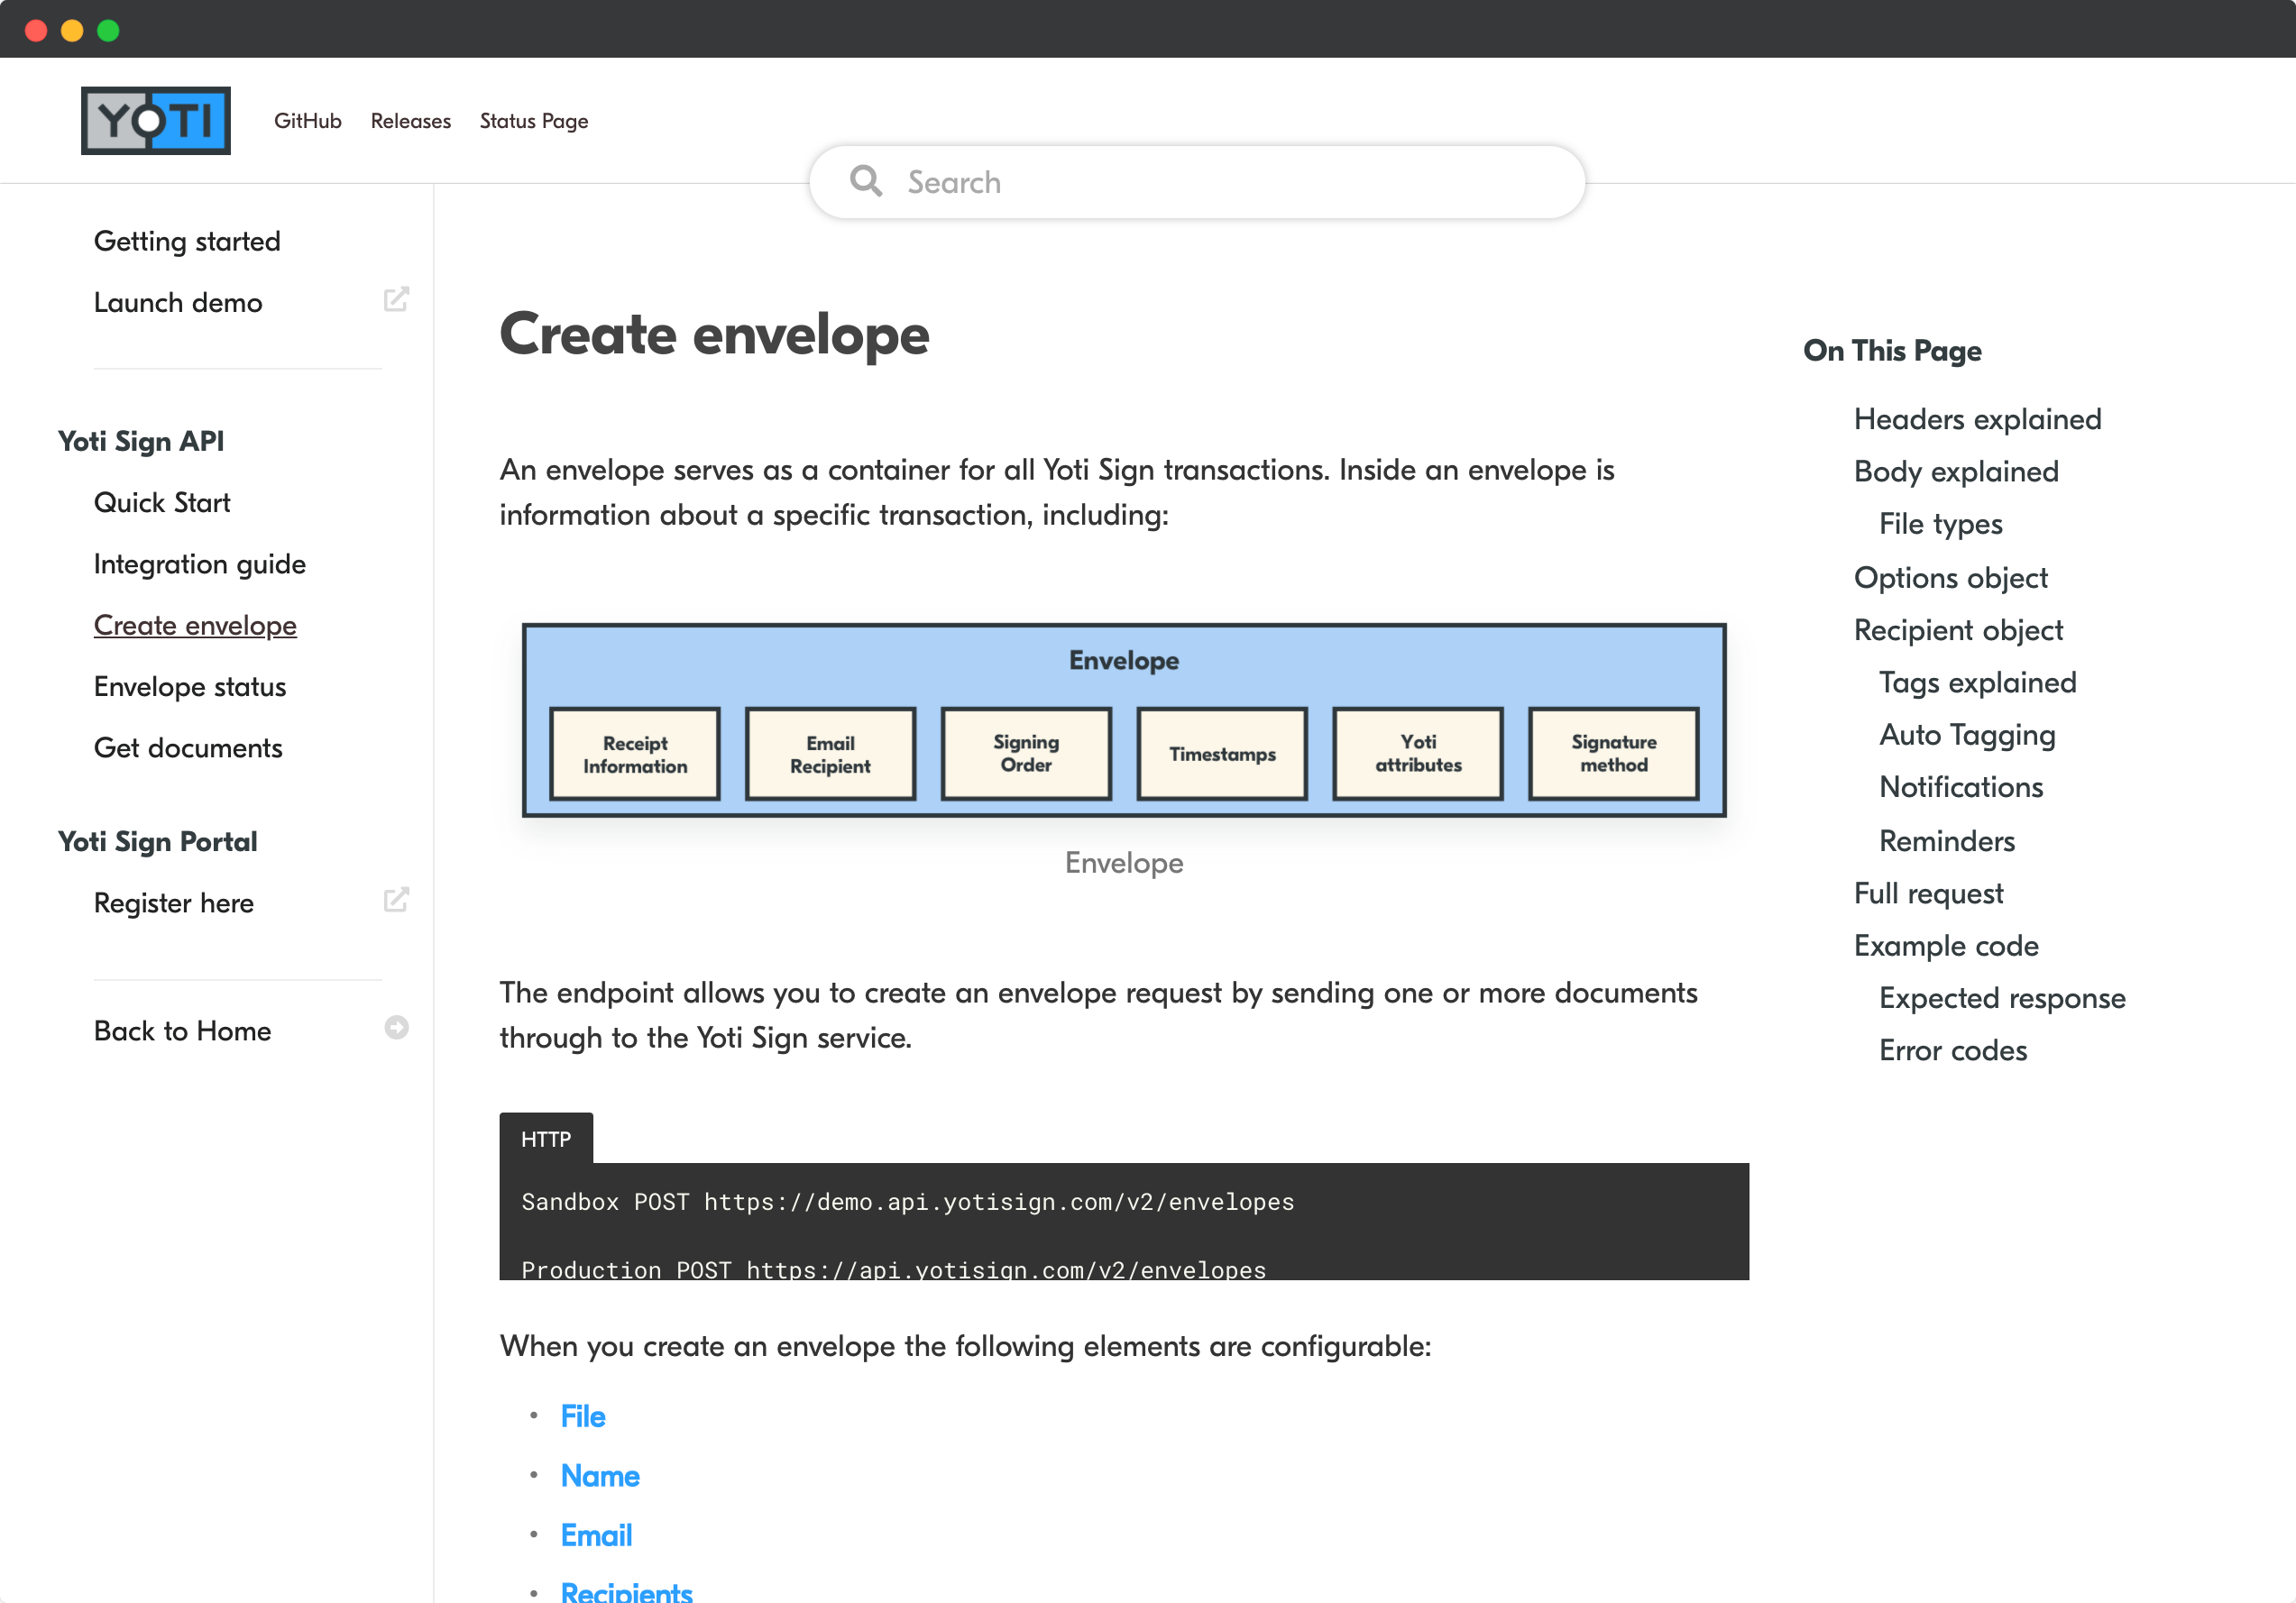Image resolution: width=2296 pixels, height=1603 pixels.
Task: Focus the Search input field
Action: 1197,182
